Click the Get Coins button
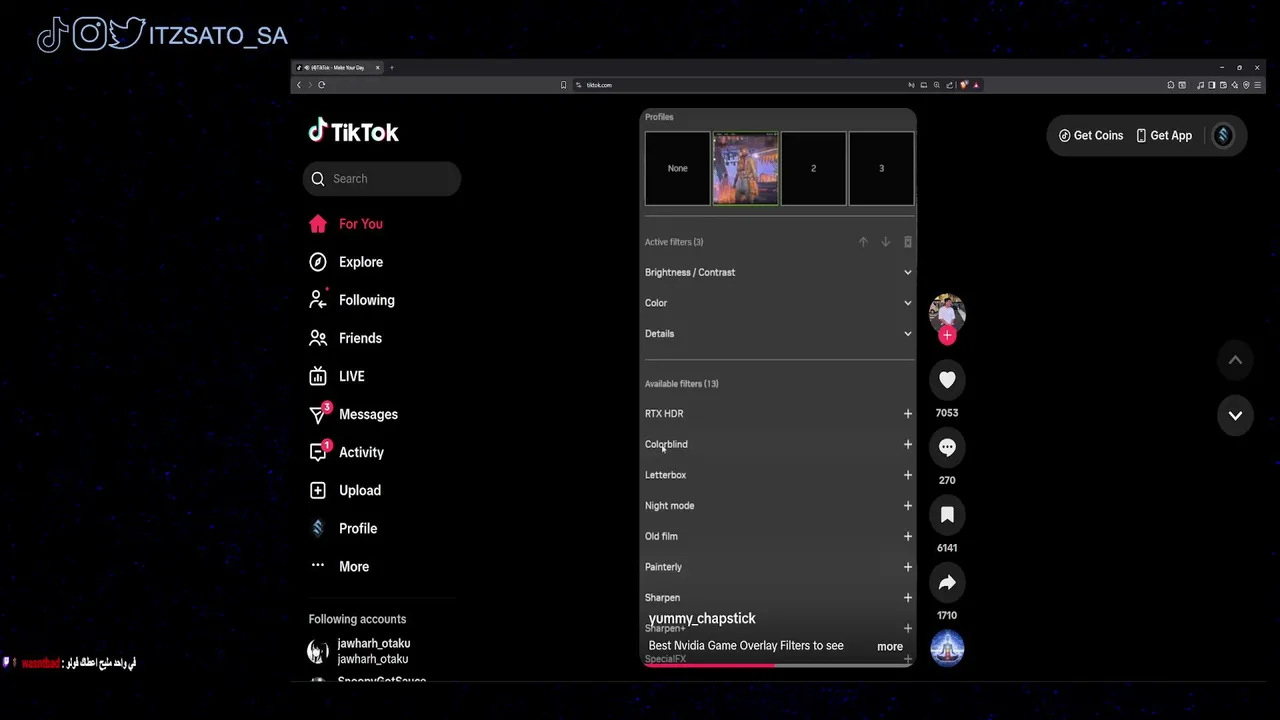The width and height of the screenshot is (1280, 720). 1091,136
